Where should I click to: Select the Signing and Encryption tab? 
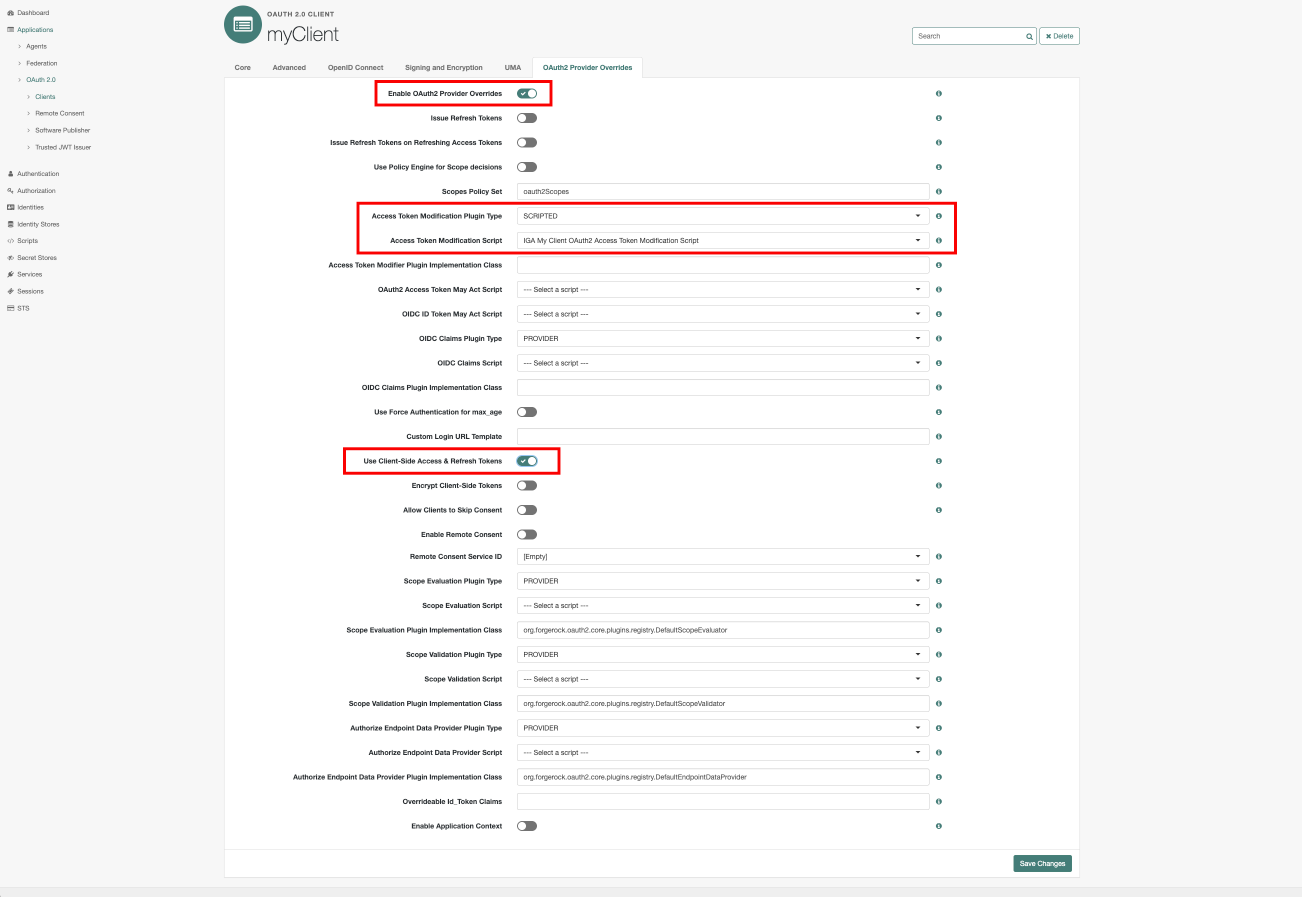[x=443, y=67]
